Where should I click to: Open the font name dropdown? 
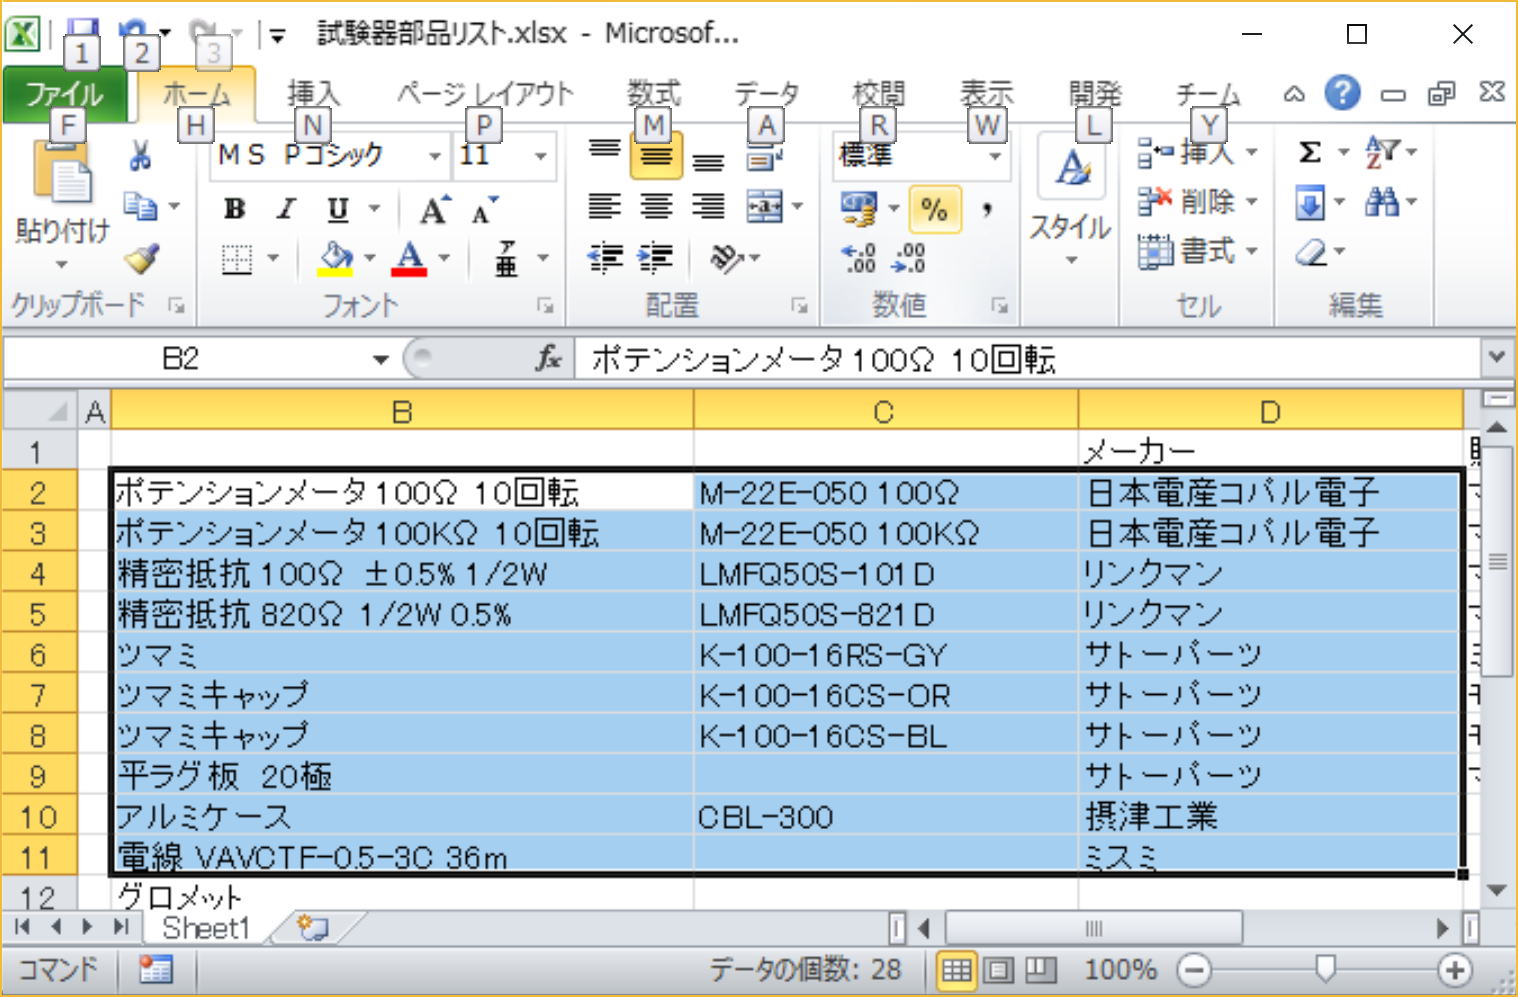[x=435, y=156]
